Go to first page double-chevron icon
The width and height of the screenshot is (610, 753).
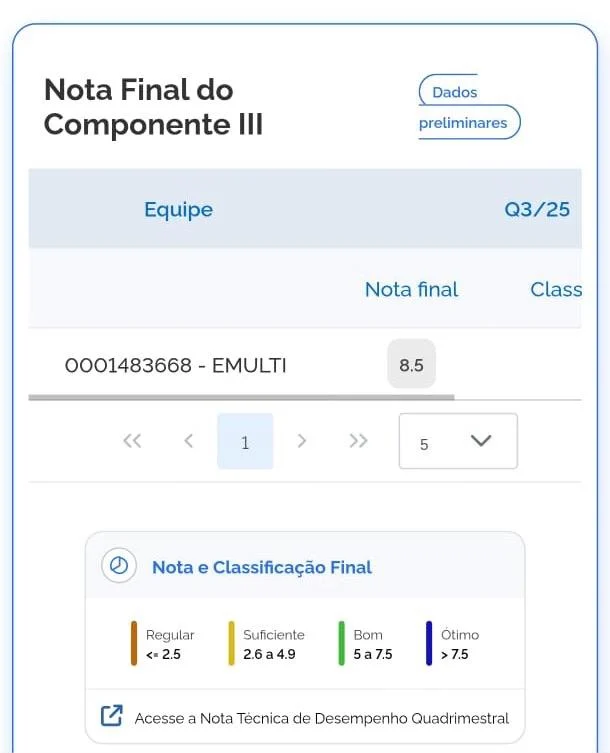click(132, 441)
